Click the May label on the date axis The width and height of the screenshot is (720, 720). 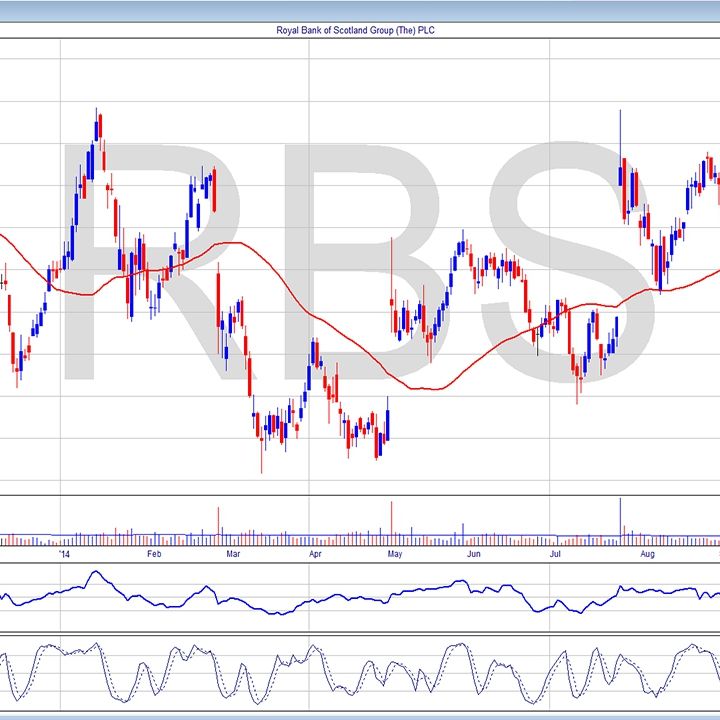pos(395,553)
